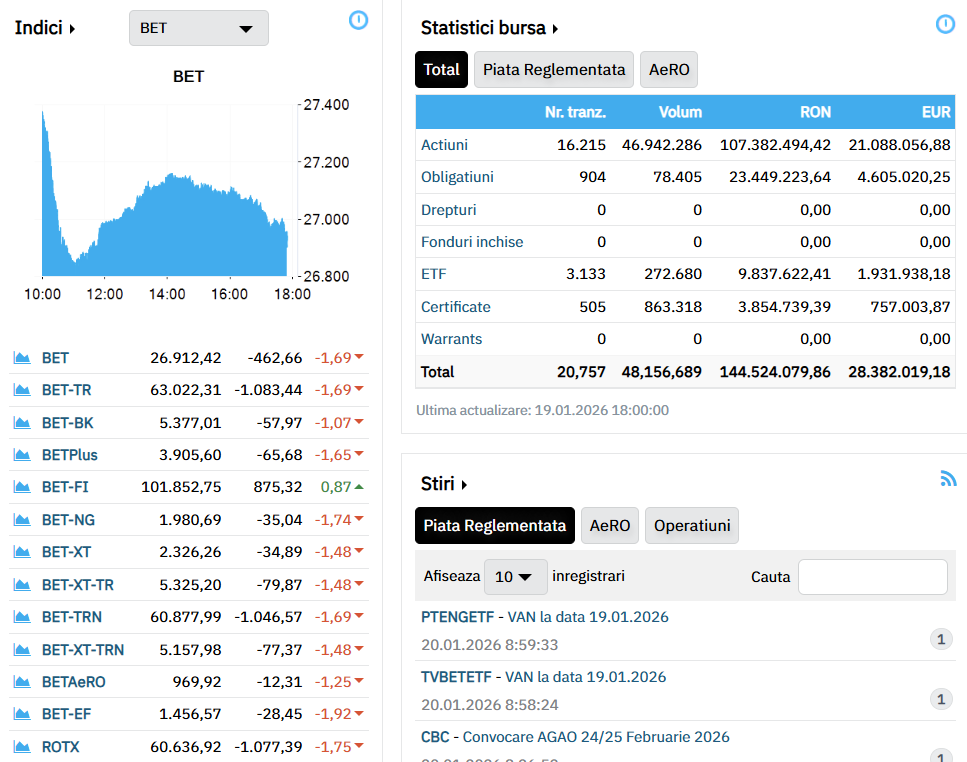This screenshot has width=967, height=762.
Task: Open PTENGETF VAN news item
Action: click(x=544, y=617)
